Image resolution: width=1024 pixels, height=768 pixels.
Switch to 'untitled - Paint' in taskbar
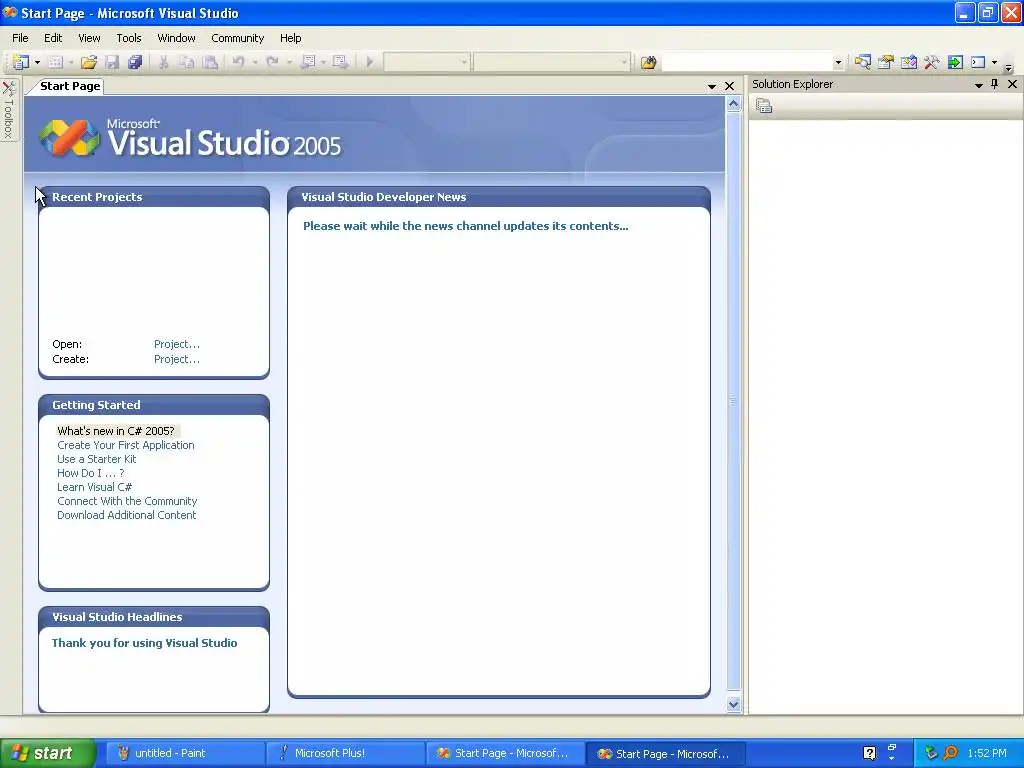click(x=184, y=753)
